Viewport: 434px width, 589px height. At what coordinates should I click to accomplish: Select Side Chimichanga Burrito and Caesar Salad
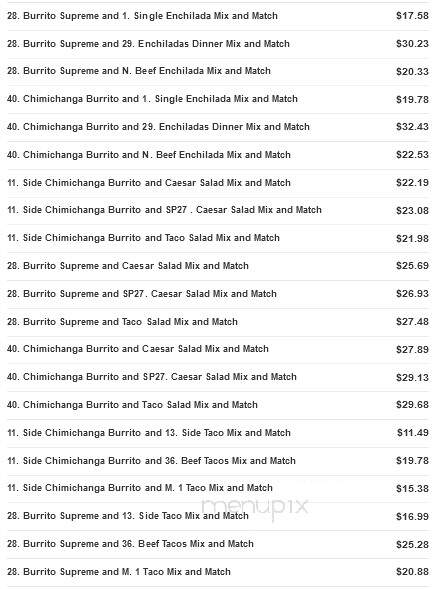[218, 183]
